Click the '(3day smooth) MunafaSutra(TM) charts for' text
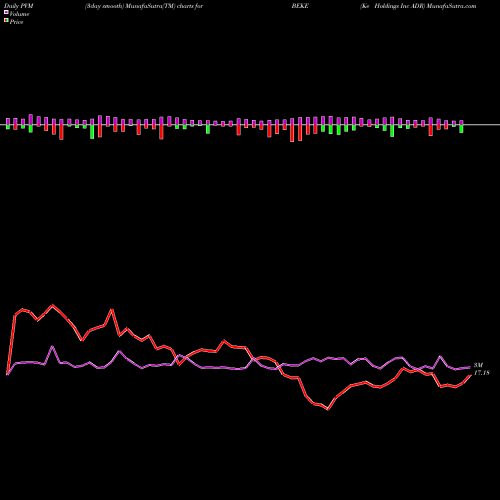500x500 pixels. (144, 6)
